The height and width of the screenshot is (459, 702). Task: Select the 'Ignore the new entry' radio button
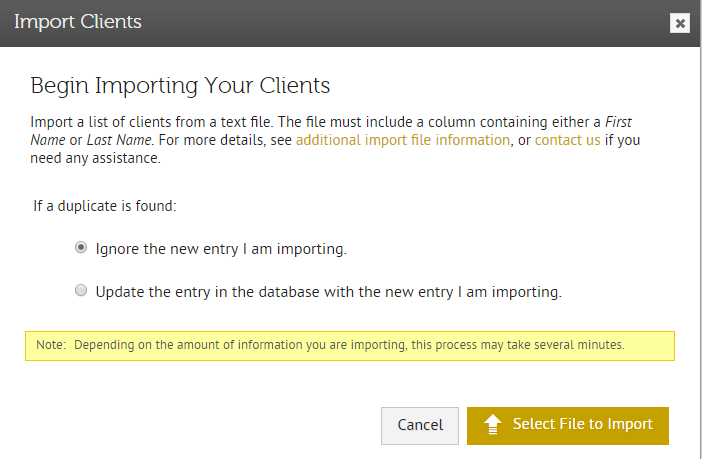coord(81,249)
